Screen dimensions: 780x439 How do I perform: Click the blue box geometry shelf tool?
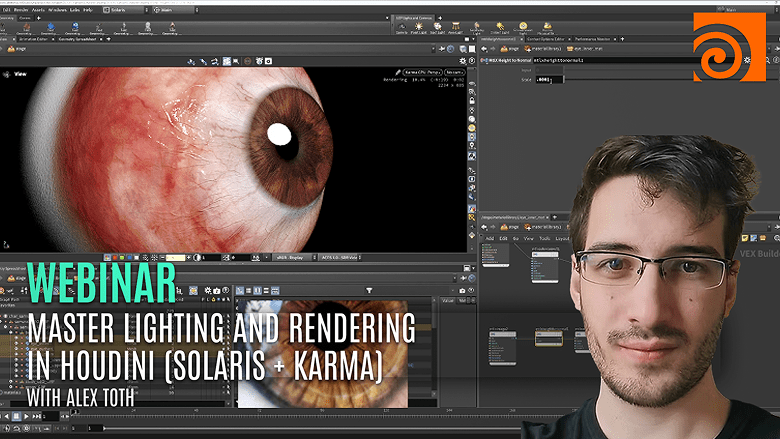(50, 29)
